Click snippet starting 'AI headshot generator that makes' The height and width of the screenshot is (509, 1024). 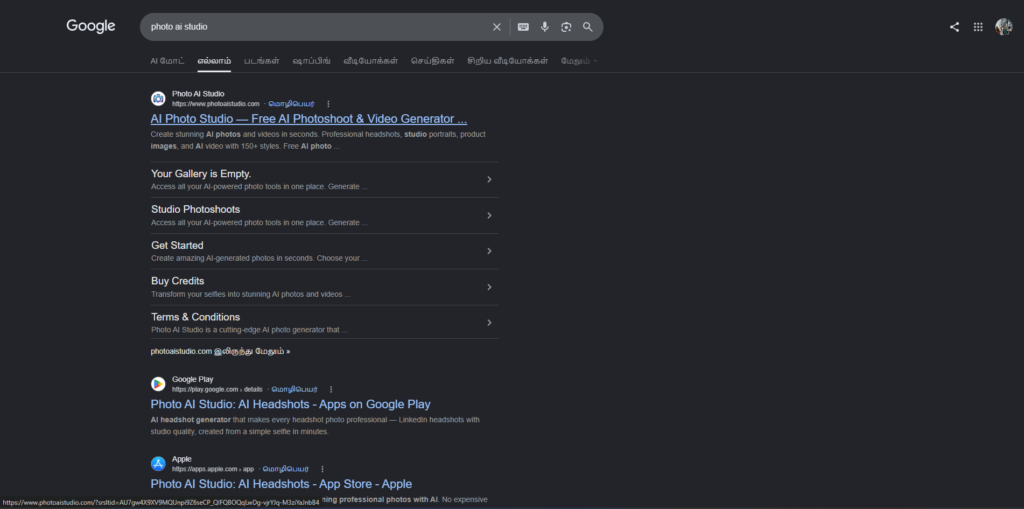coord(315,425)
